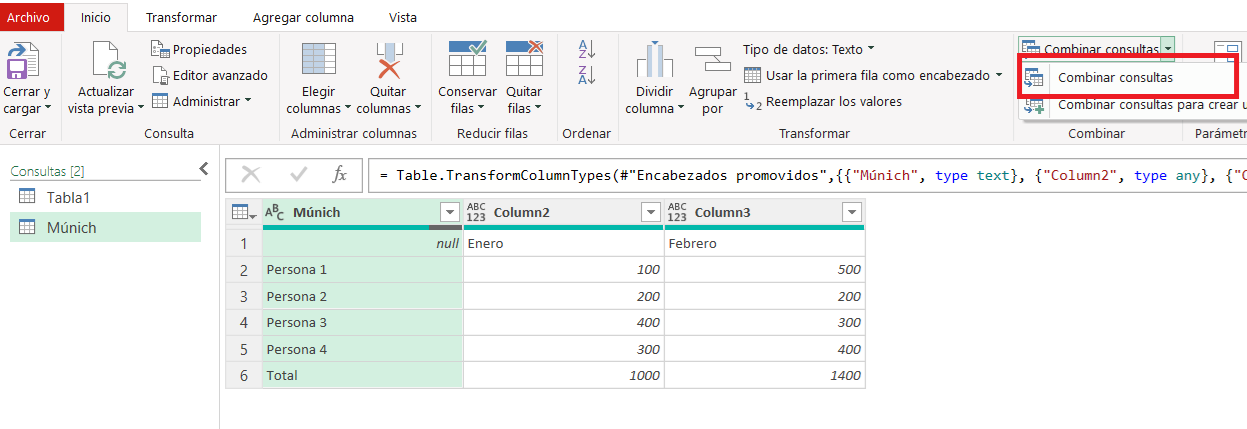This screenshot has height=429, width=1247.
Task: Open Múnich column filter dropdown
Action: point(449,212)
